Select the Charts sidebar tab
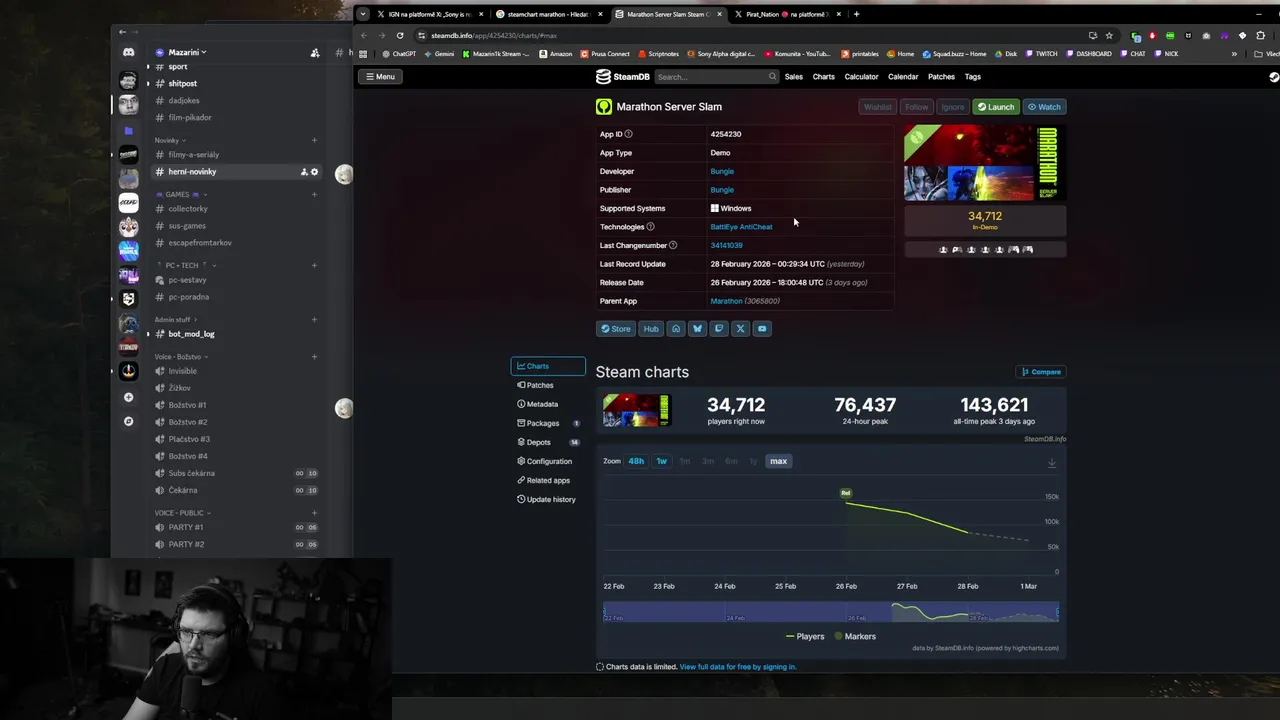 547,366
